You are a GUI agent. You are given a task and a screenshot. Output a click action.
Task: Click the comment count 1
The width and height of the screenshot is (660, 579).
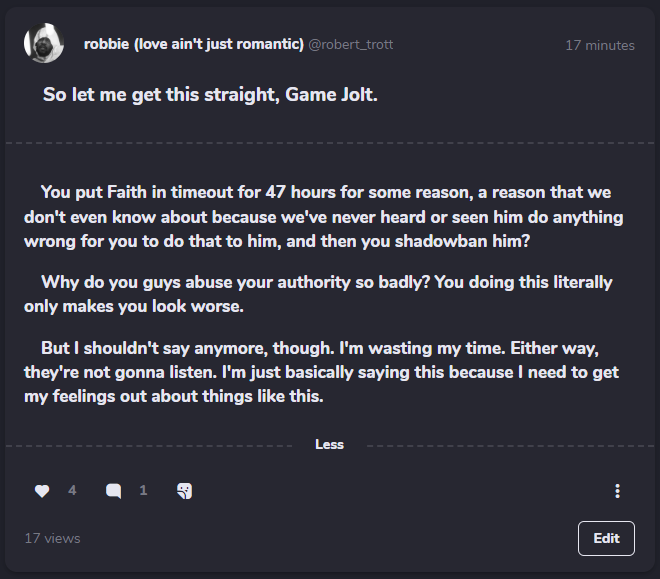tap(143, 490)
